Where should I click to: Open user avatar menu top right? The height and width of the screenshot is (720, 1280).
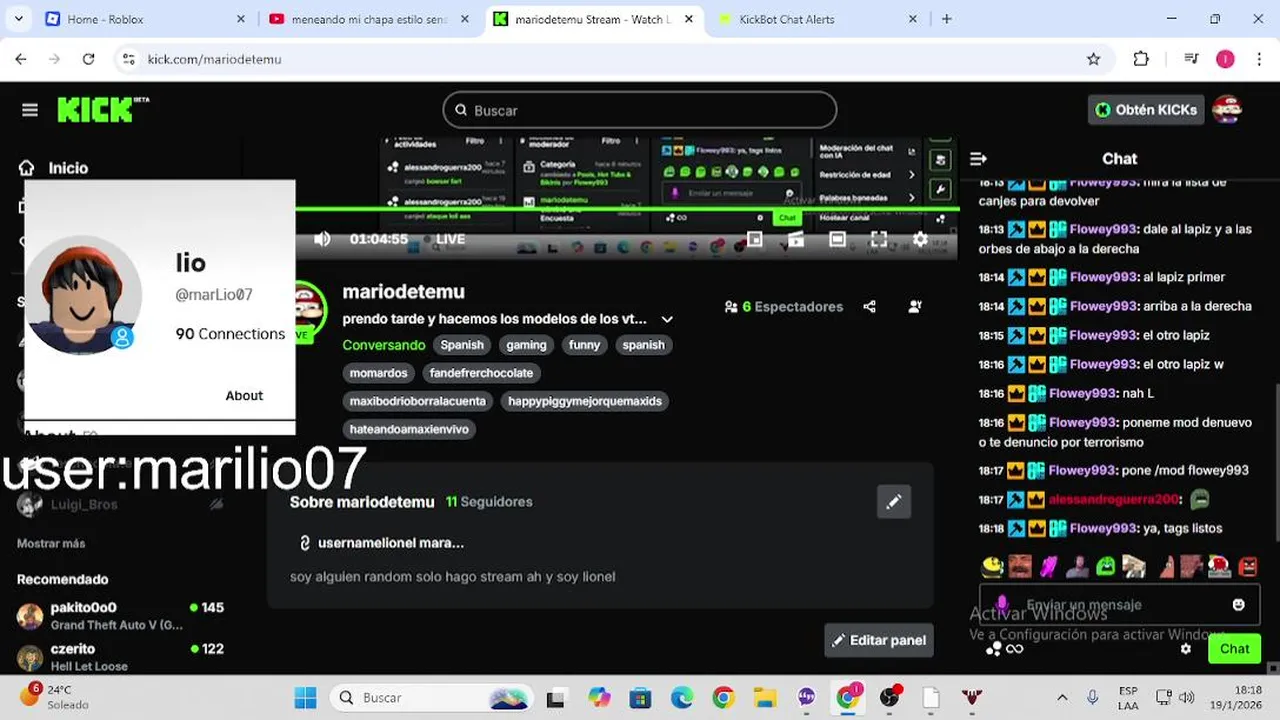pos(1227,109)
